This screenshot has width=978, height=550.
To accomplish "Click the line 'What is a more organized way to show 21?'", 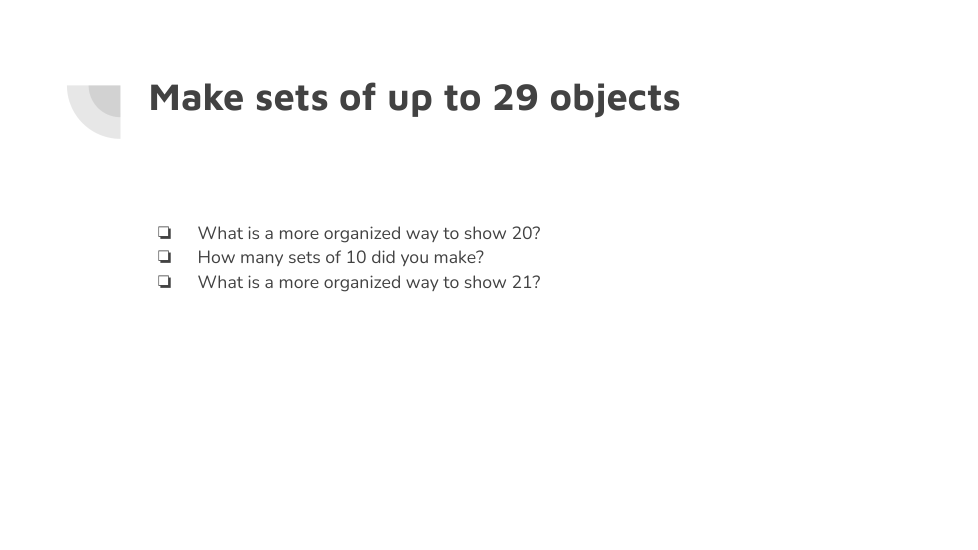I will point(368,282).
